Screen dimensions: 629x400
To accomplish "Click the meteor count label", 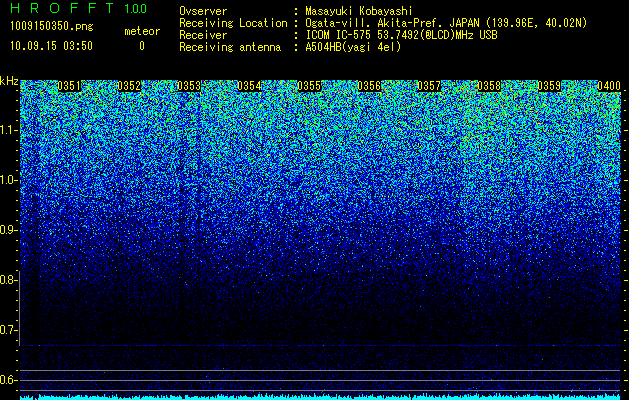I will [142, 31].
